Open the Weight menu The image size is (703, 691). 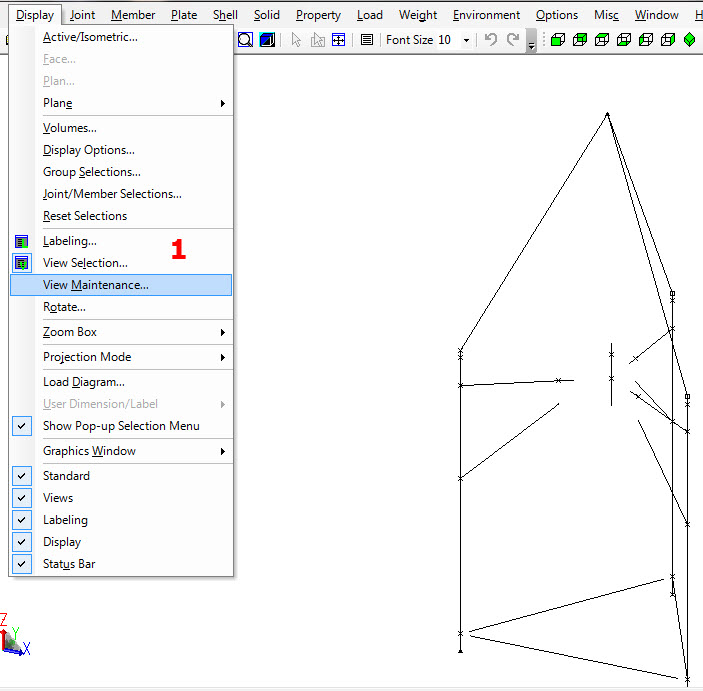(x=418, y=15)
